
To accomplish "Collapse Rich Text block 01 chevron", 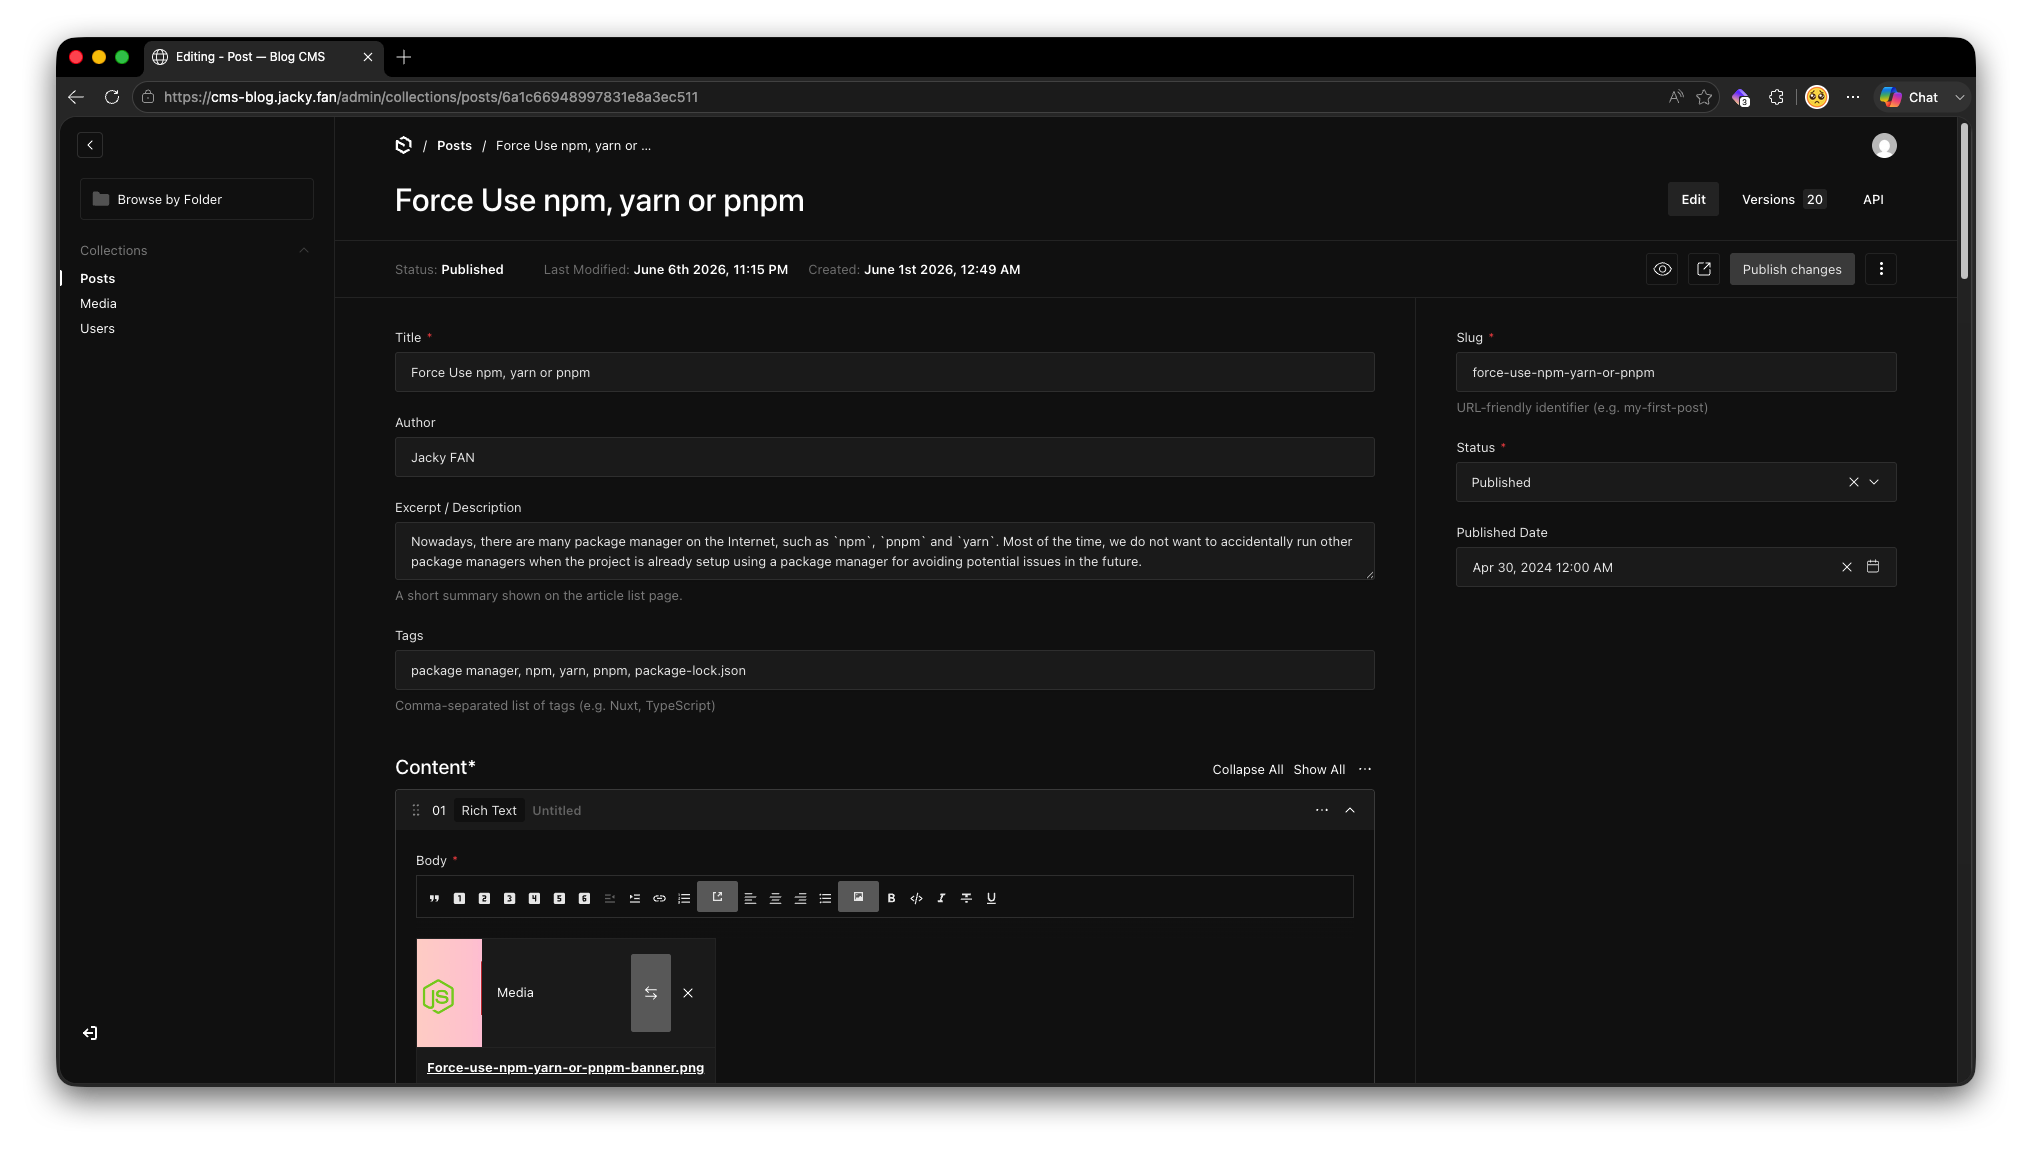I will click(x=1350, y=810).
